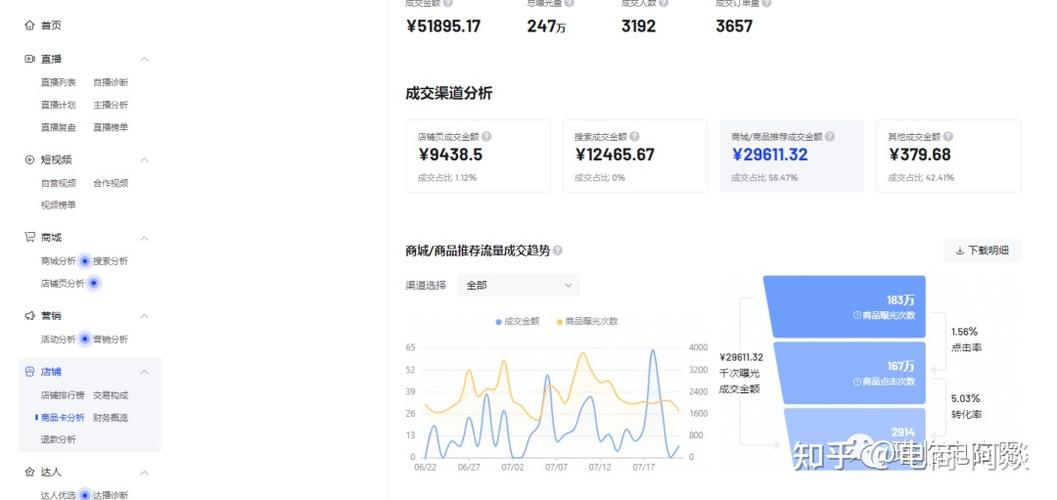Toggle the 商品曝光次数 chart legend series

point(587,321)
